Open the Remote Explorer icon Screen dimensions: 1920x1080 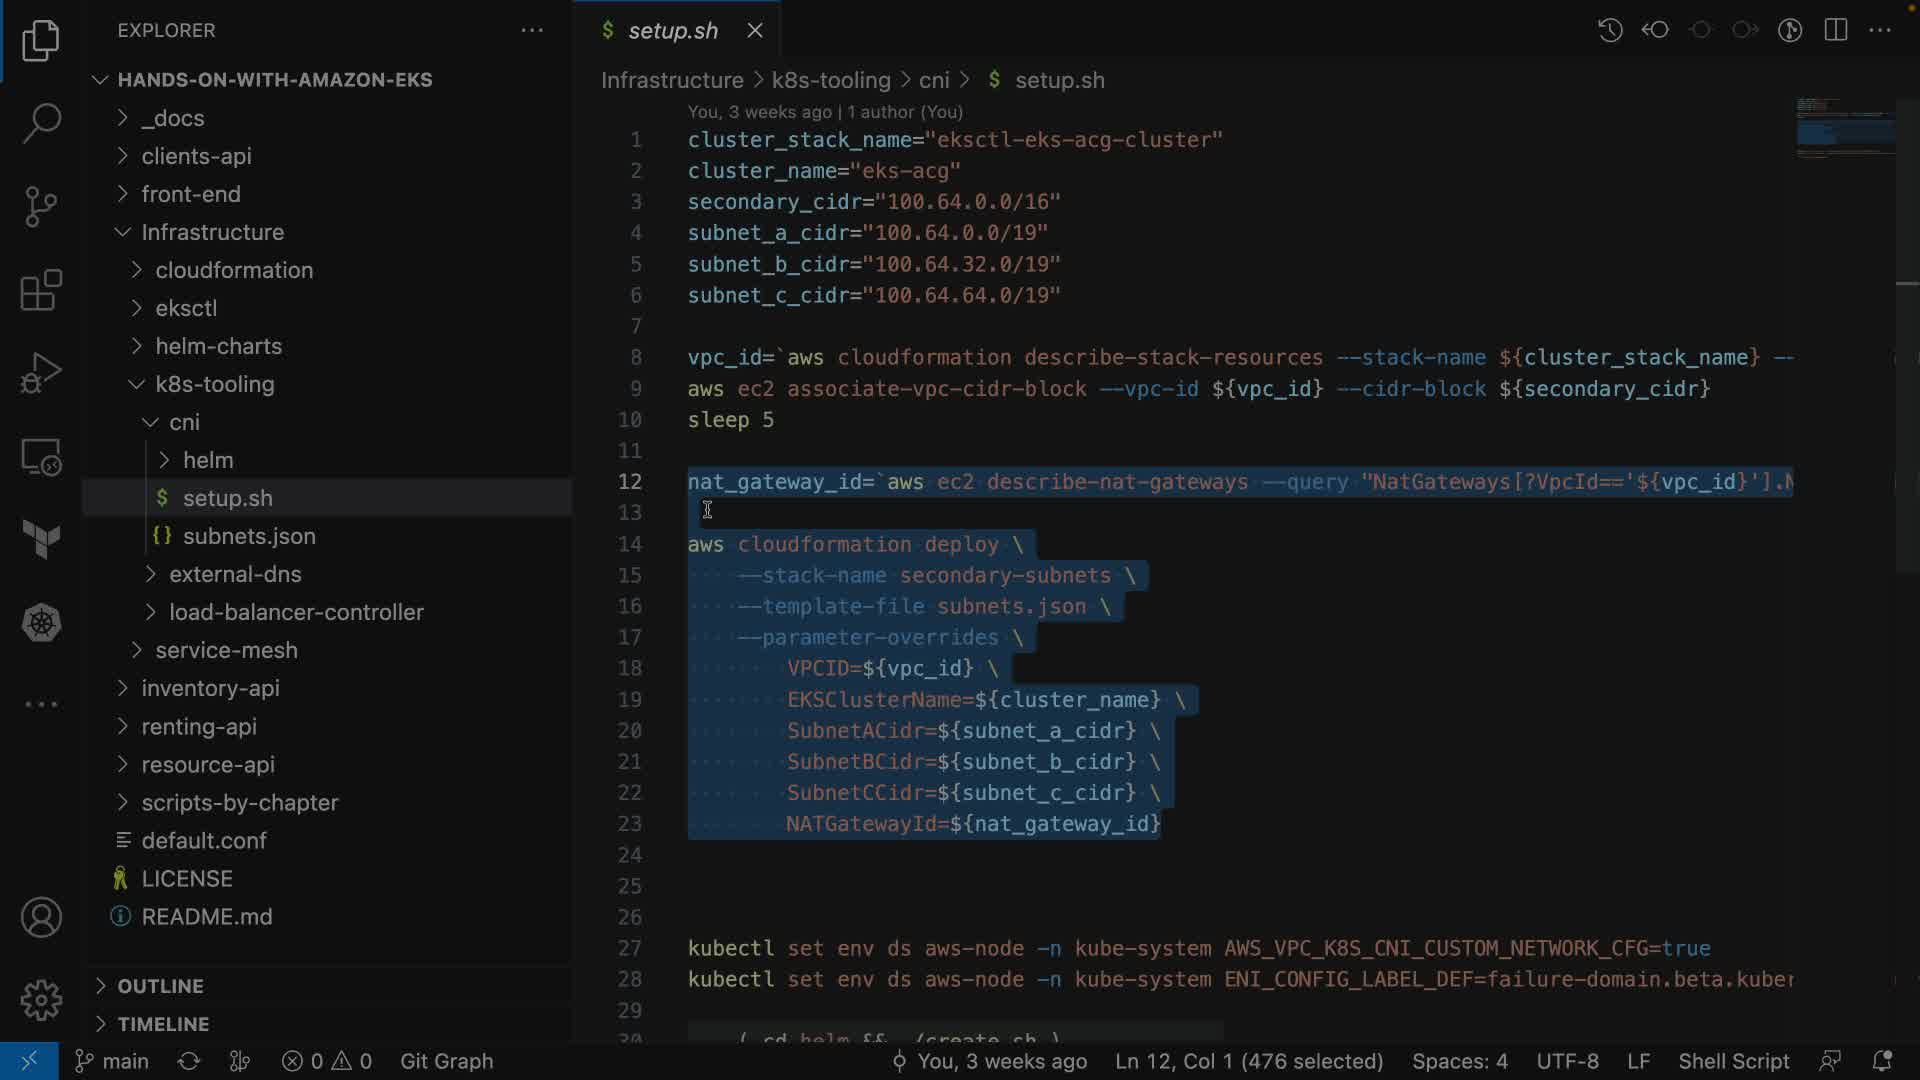pyautogui.click(x=41, y=458)
